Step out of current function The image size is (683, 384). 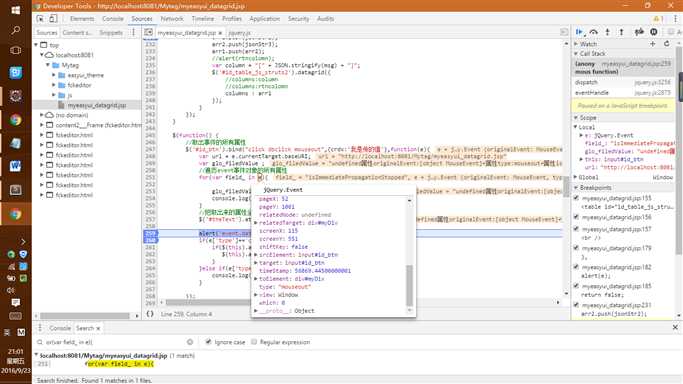(622, 32)
